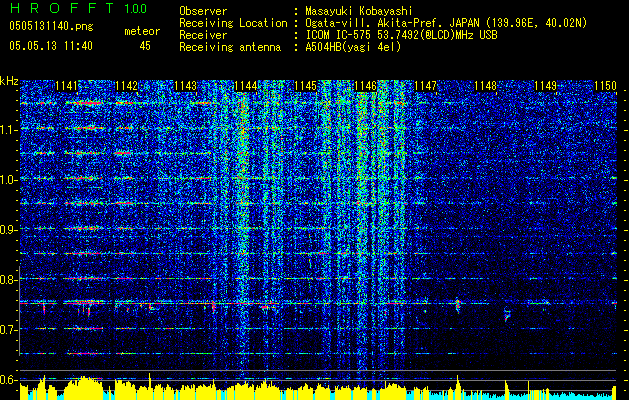
Task: Click the 'meteor' label
Action: (x=142, y=31)
